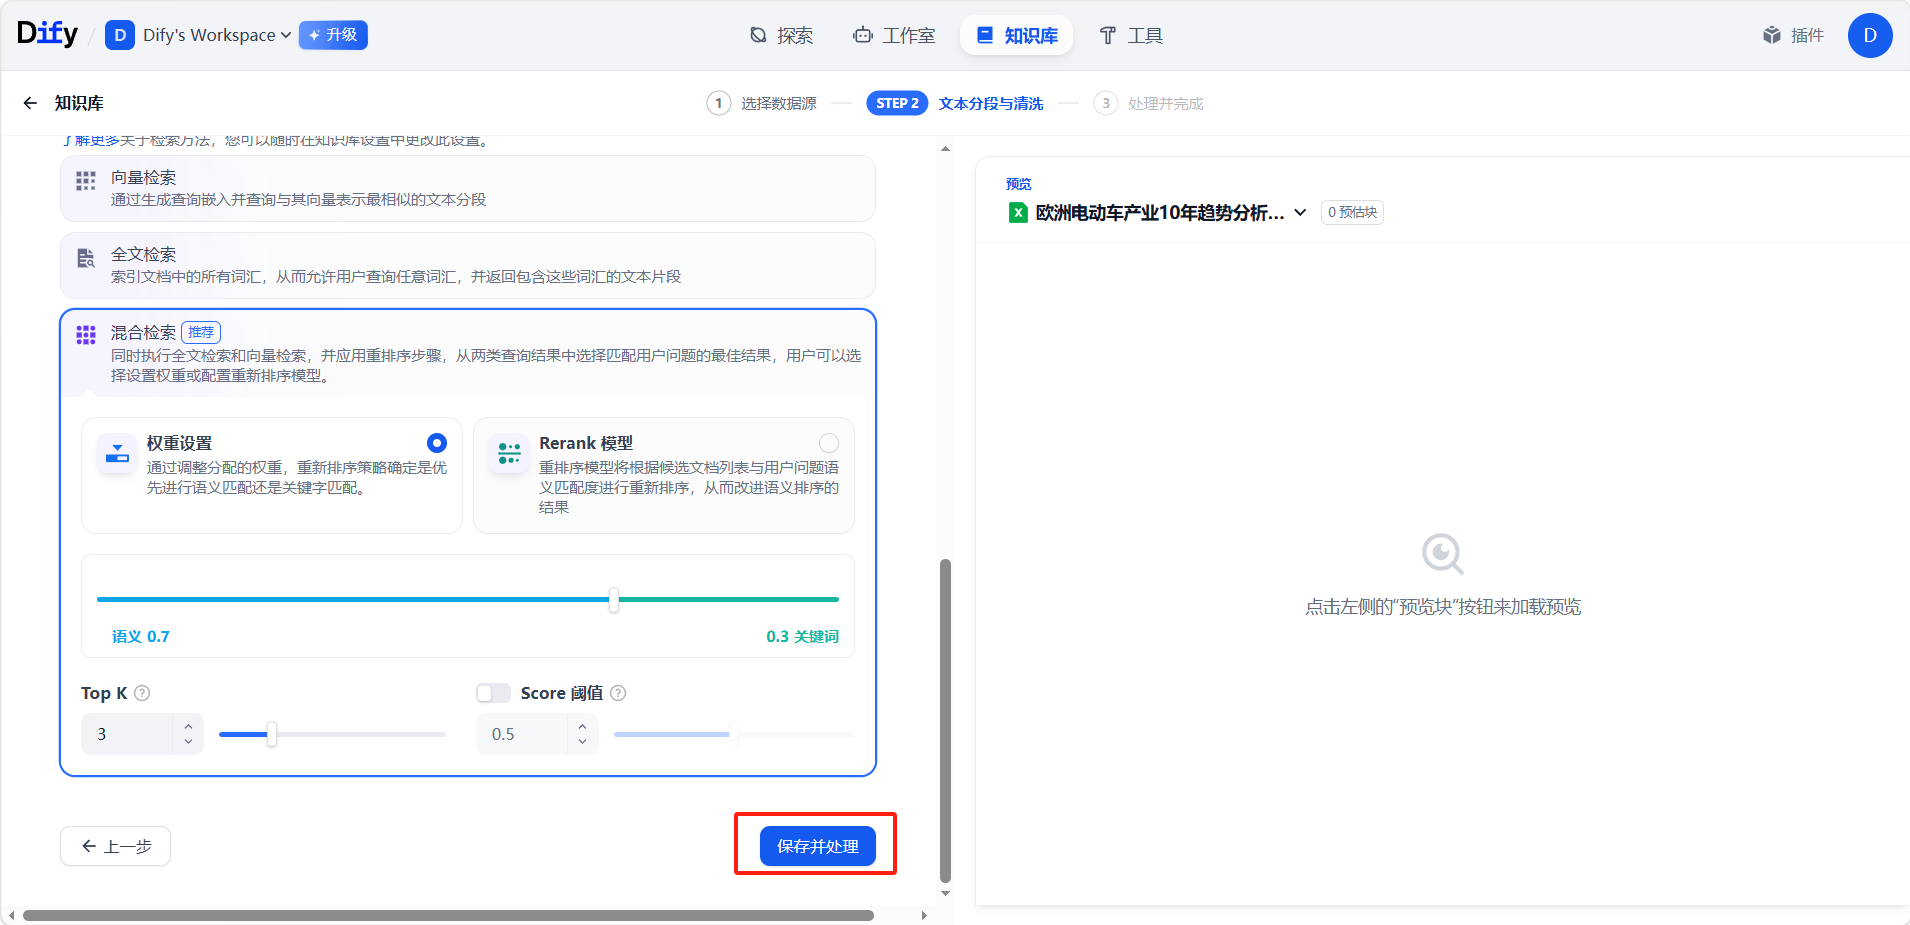Select the 权重设置 radio button
The width and height of the screenshot is (1910, 925).
pyautogui.click(x=437, y=443)
